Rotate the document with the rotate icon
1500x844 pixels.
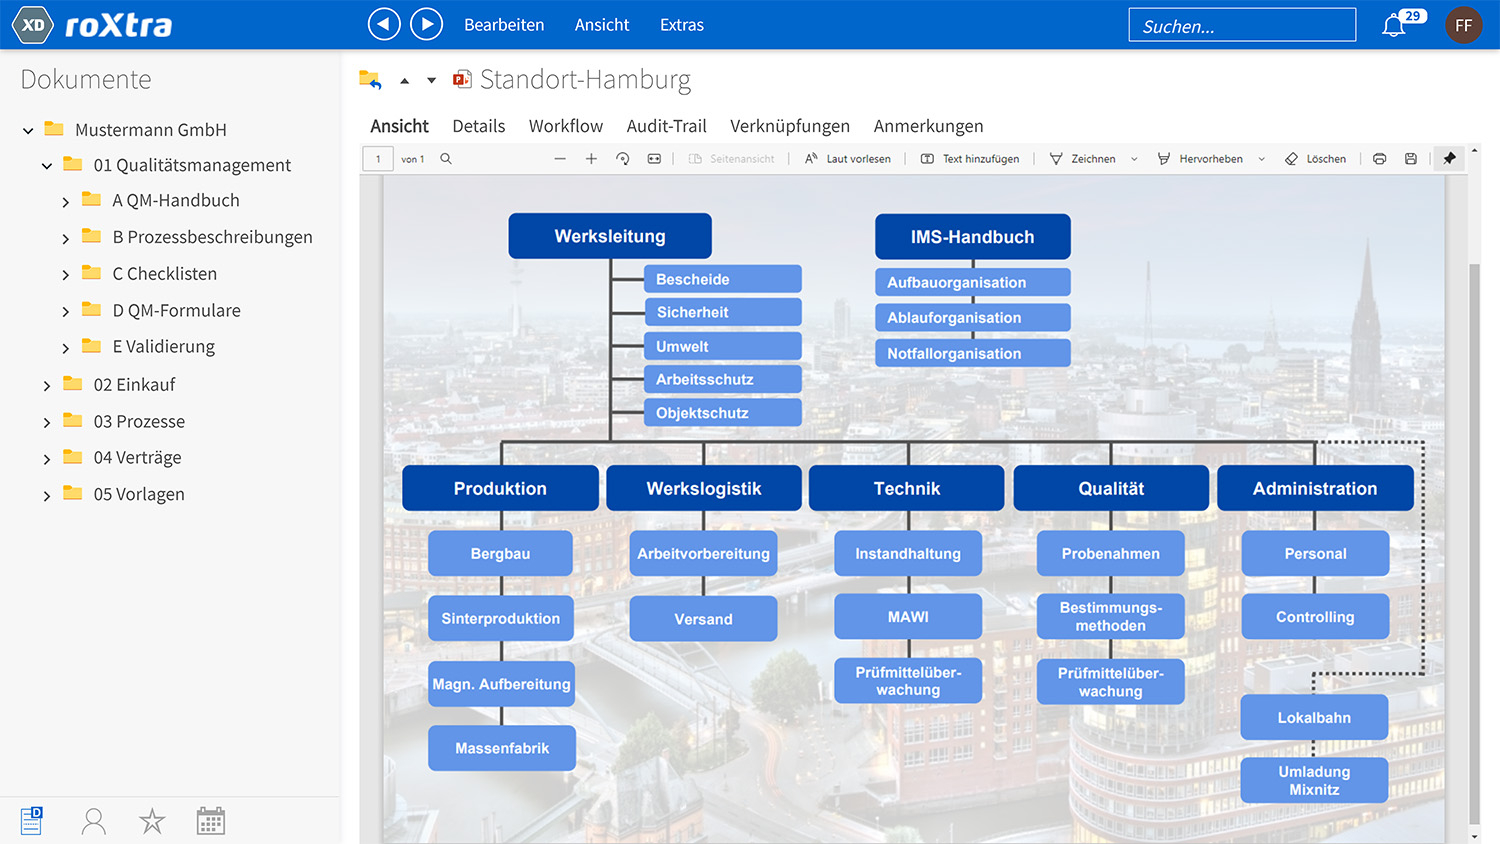click(623, 159)
